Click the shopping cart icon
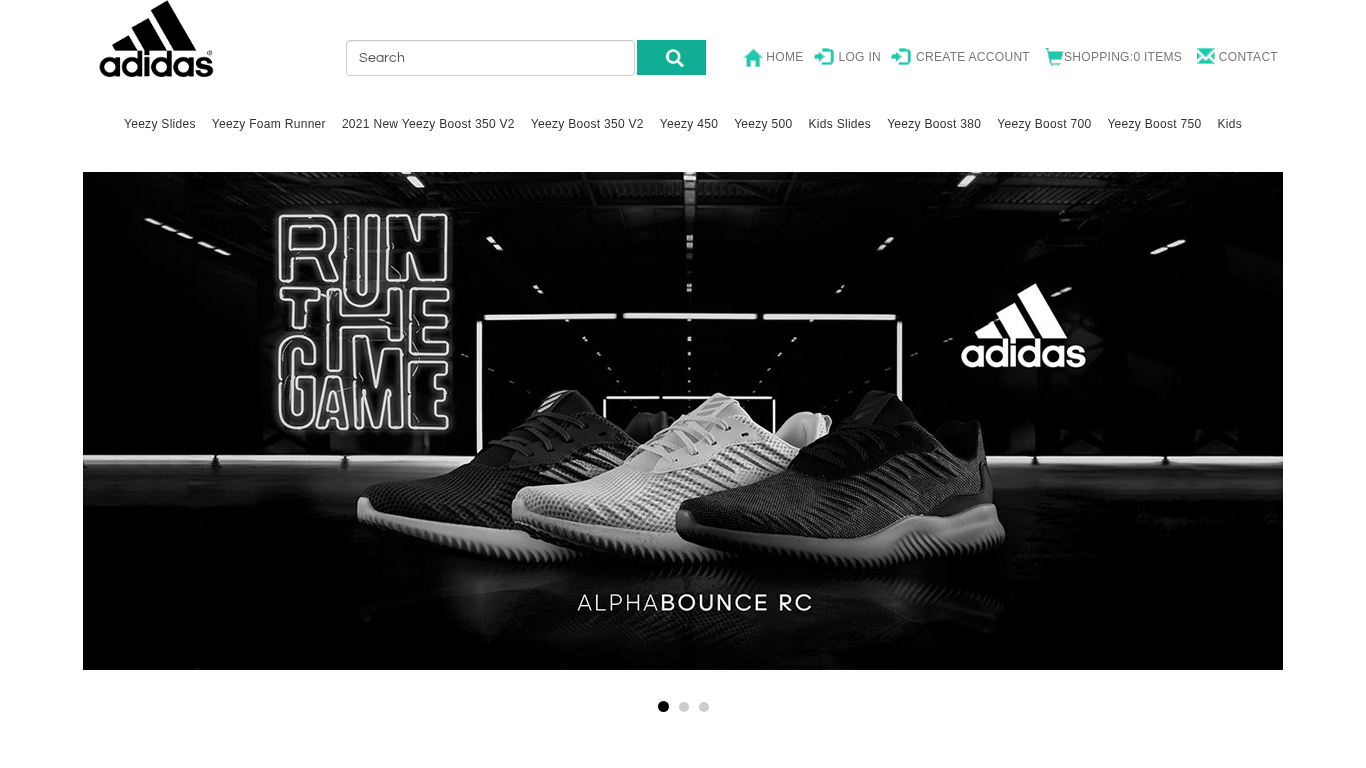1366x768 pixels. (x=1054, y=57)
